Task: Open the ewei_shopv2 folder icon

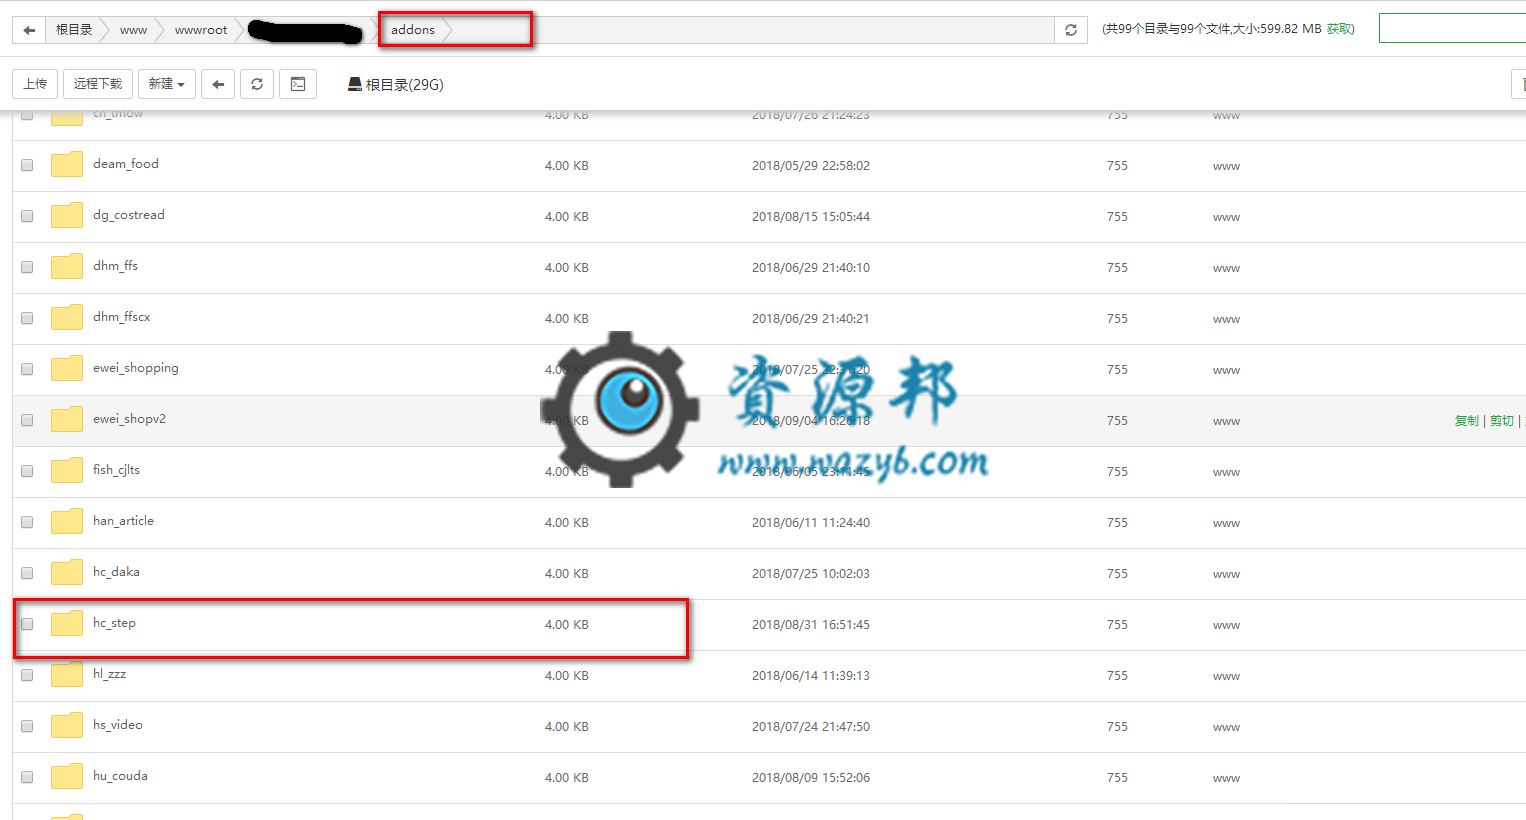Action: coord(67,419)
